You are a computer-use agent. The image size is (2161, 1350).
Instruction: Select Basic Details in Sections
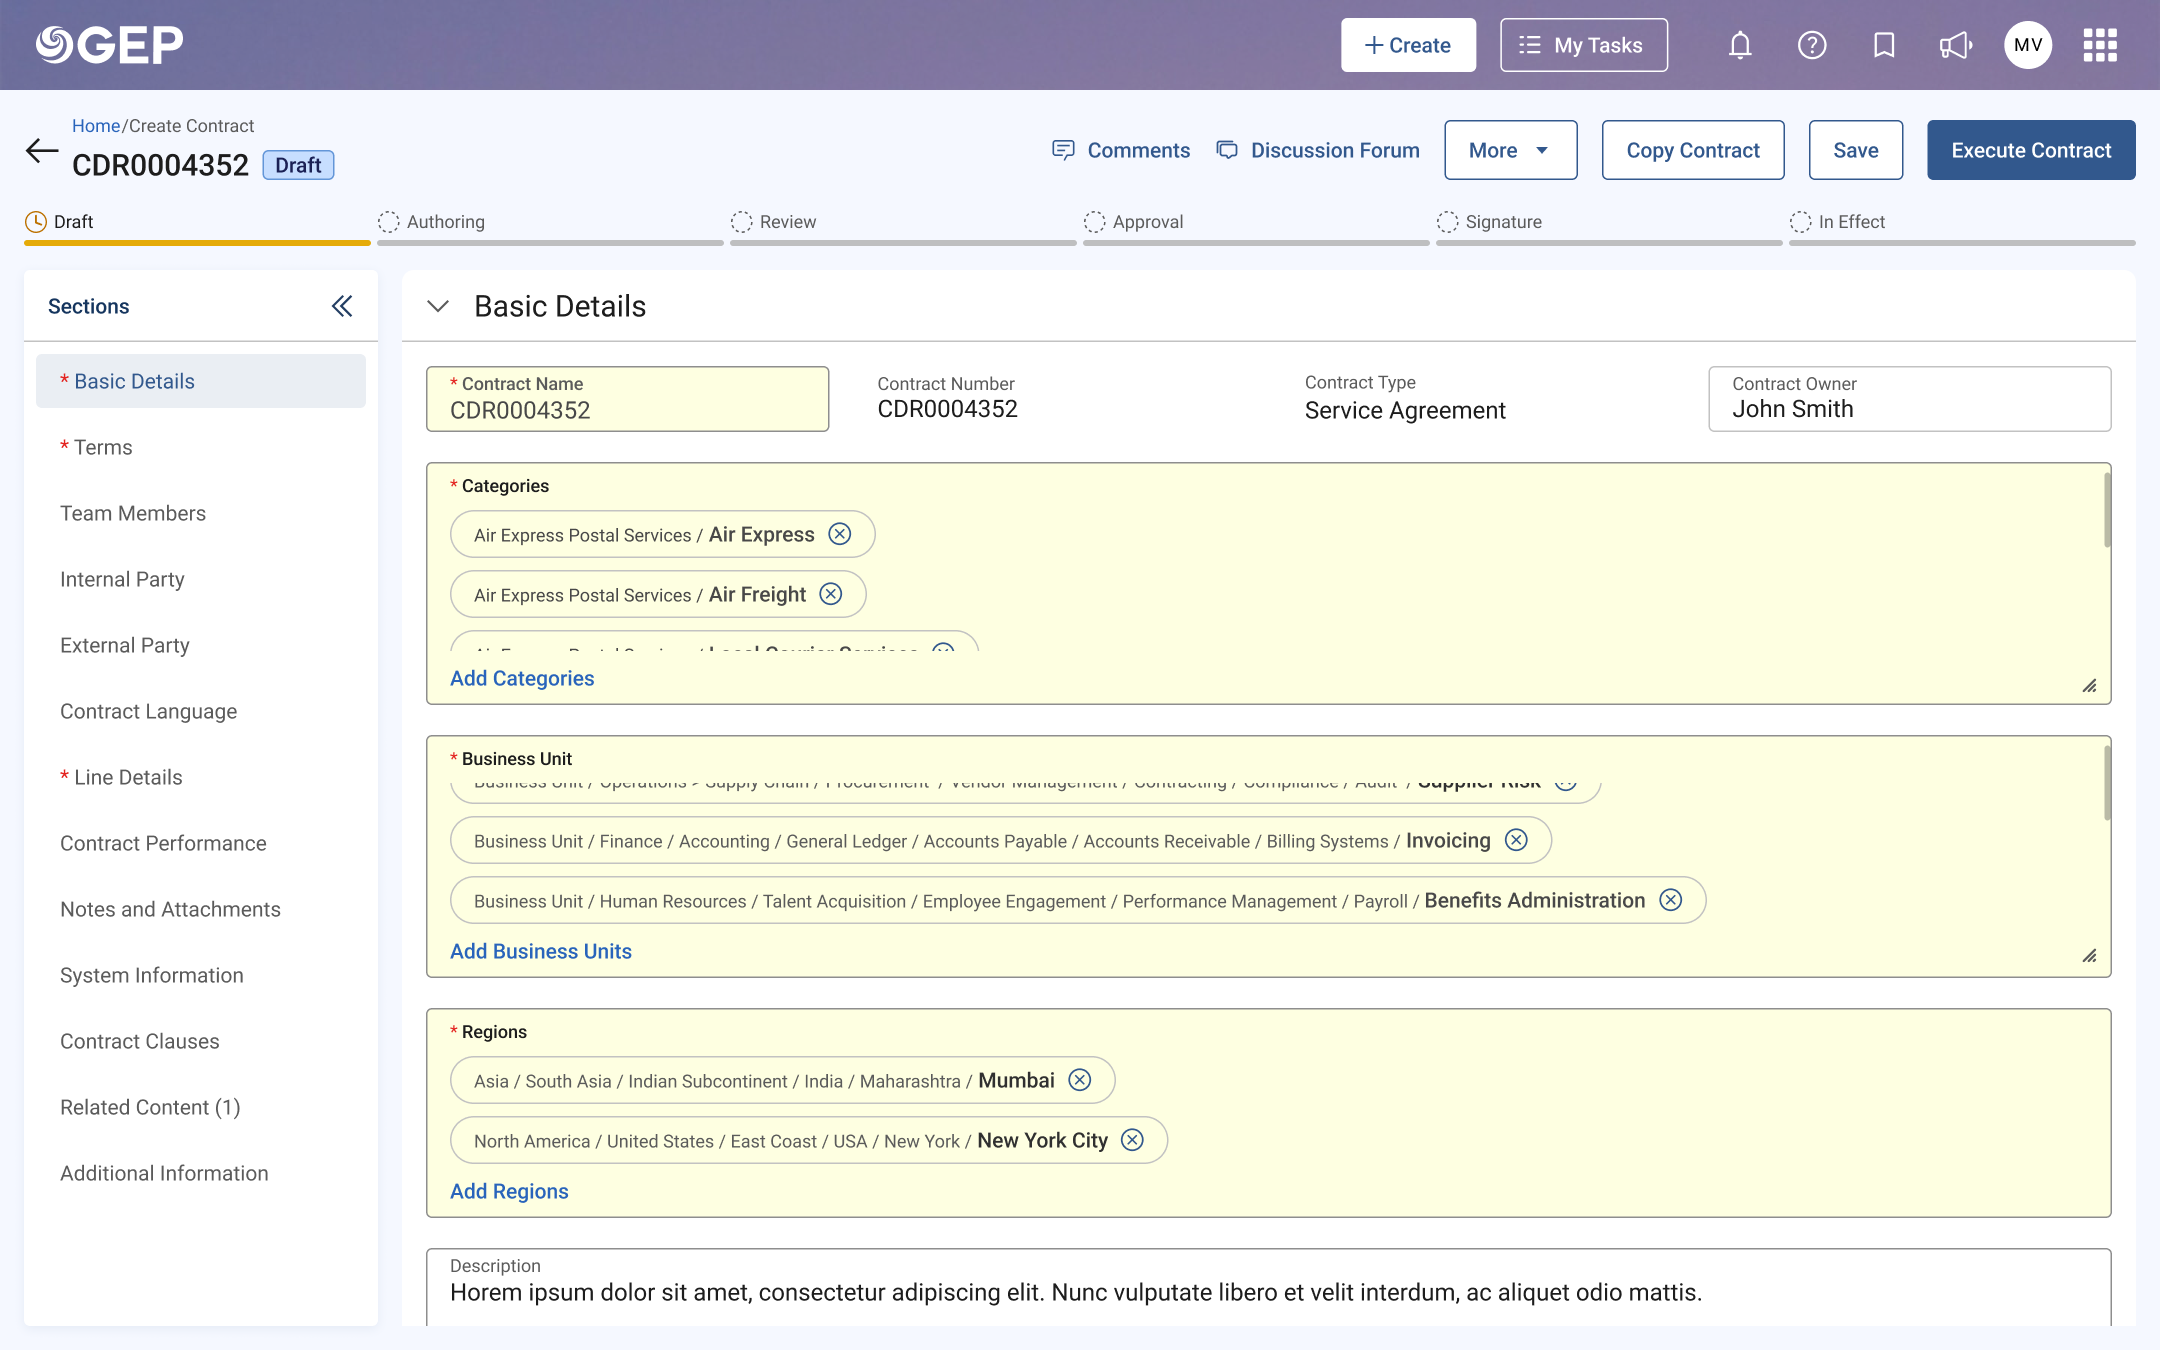(201, 381)
